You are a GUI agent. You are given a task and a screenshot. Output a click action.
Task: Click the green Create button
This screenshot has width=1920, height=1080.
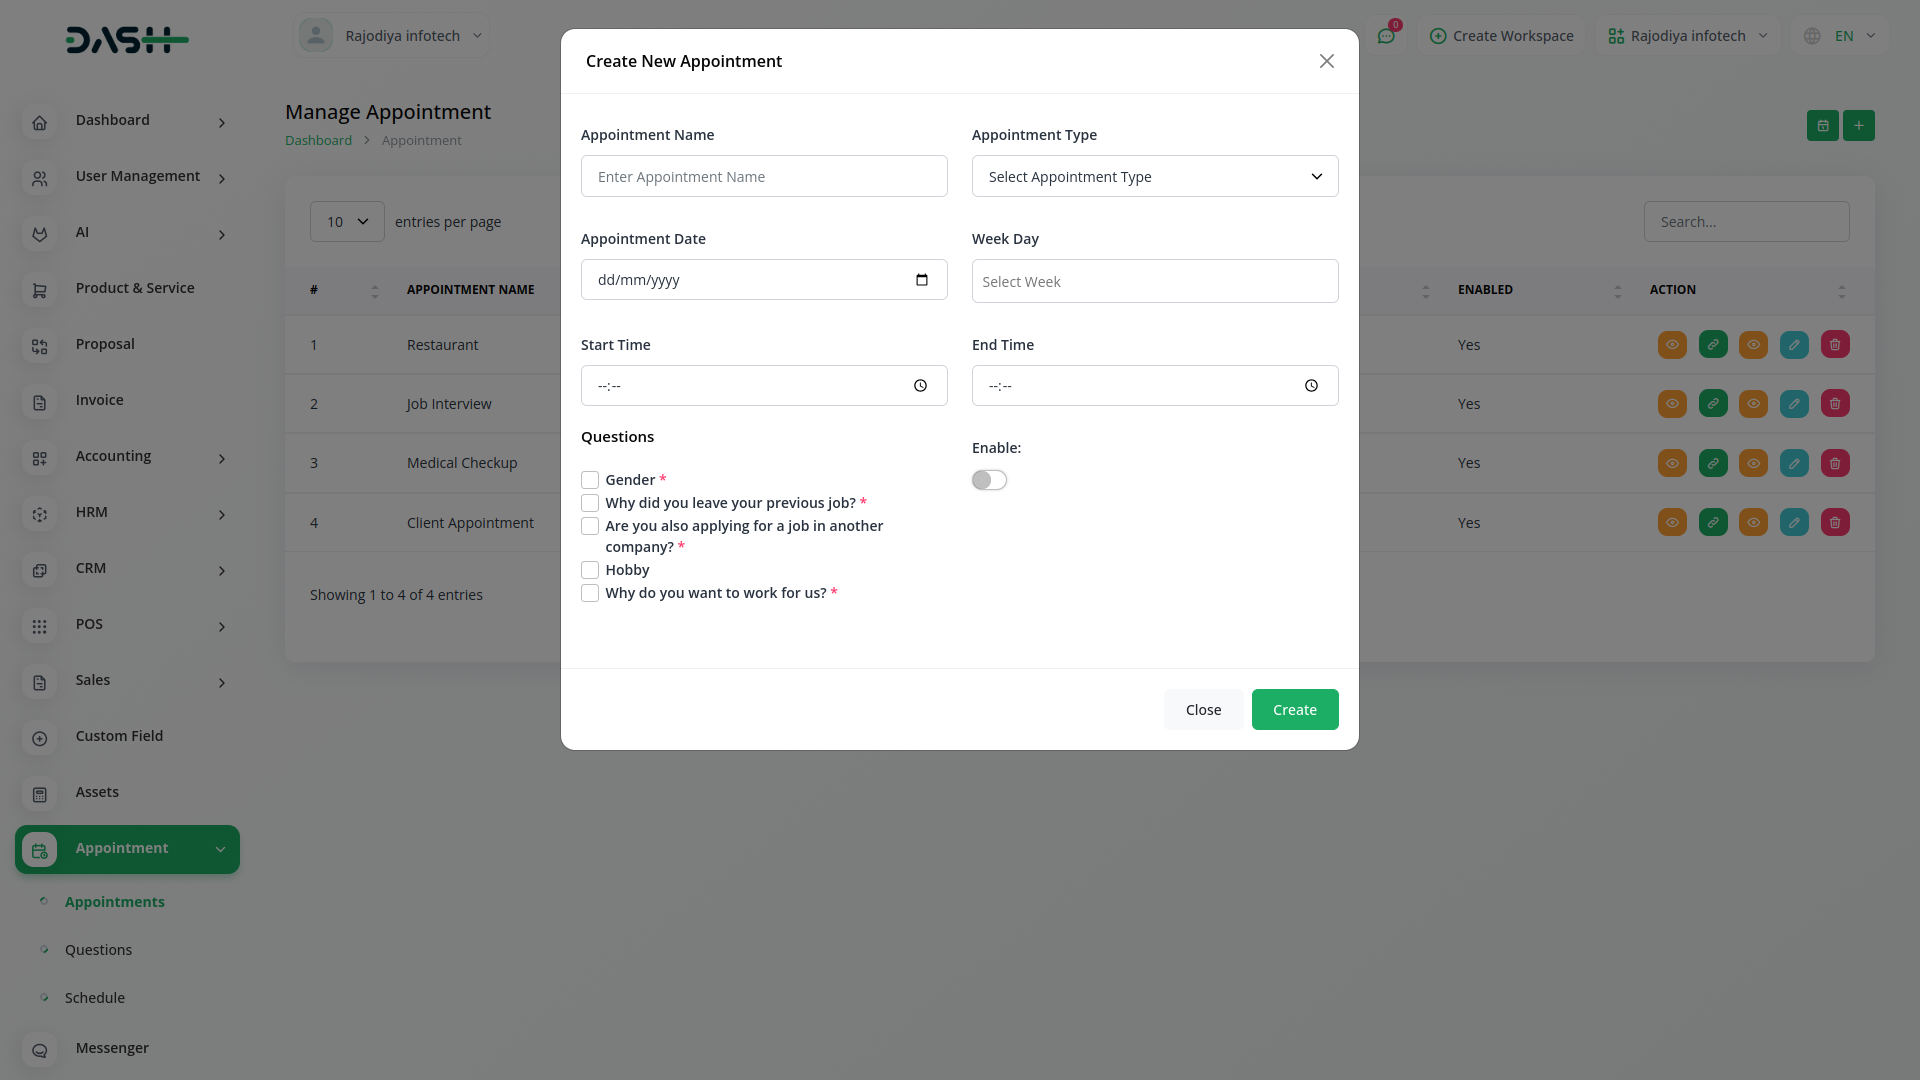(x=1295, y=710)
